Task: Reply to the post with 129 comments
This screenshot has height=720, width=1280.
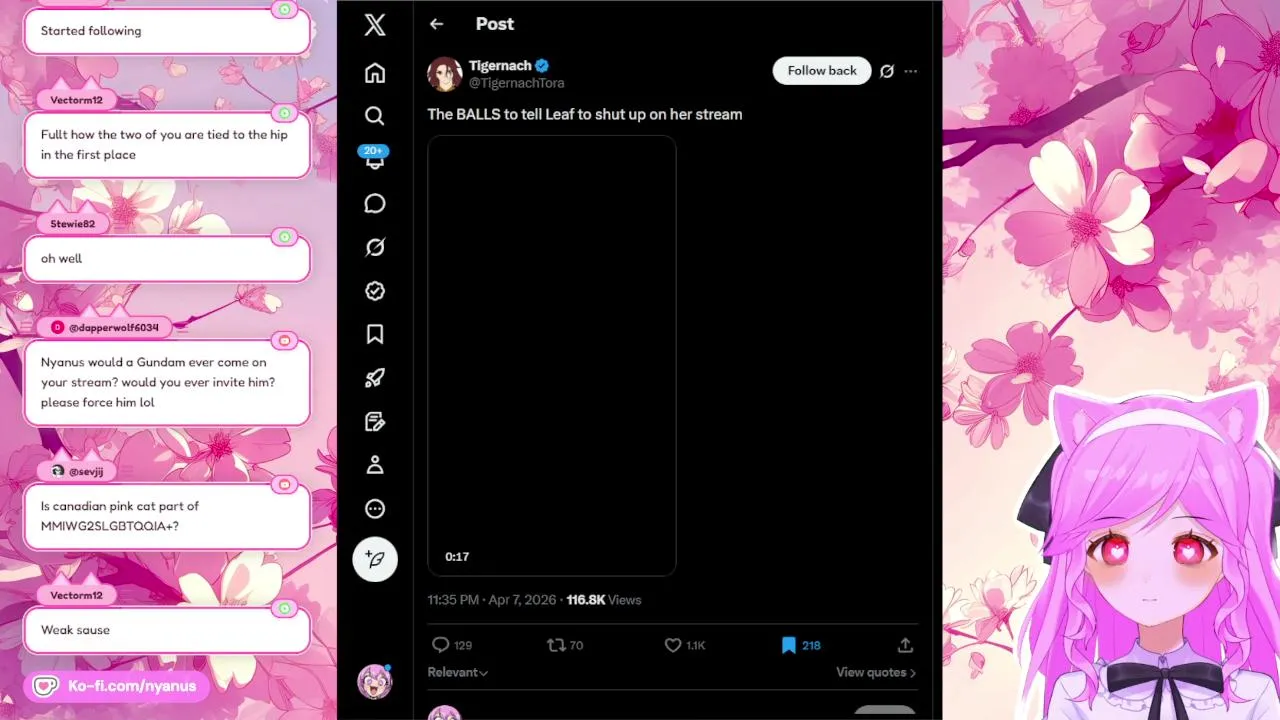Action: click(x=440, y=646)
